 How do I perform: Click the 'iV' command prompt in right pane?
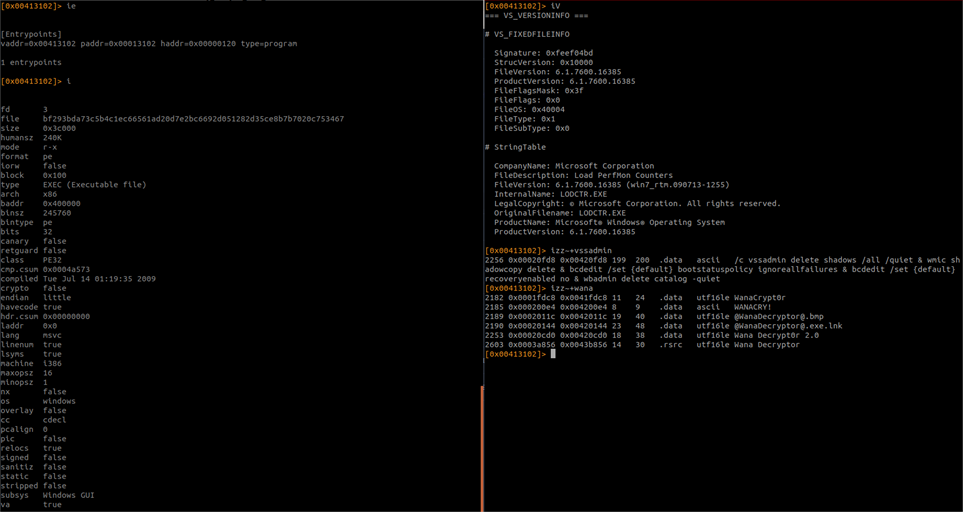click(523, 6)
